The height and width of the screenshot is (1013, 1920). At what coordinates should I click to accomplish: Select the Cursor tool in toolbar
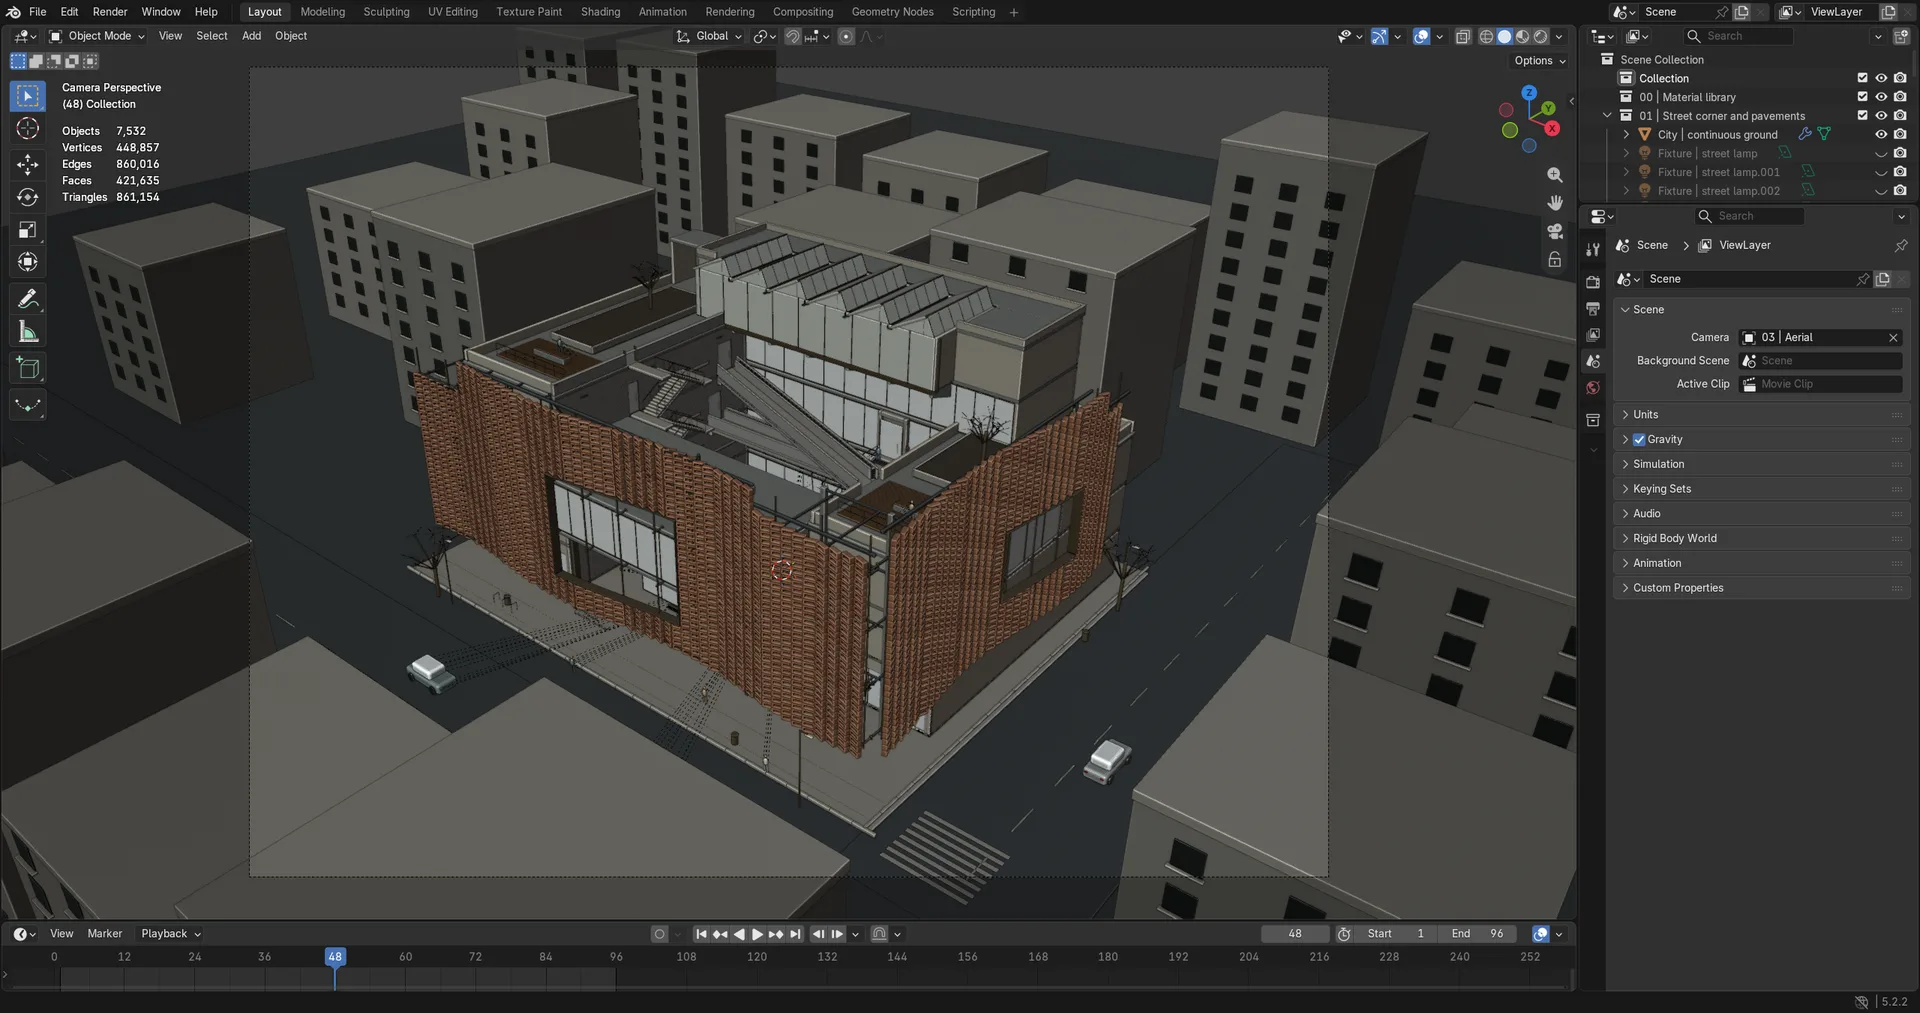[28, 129]
